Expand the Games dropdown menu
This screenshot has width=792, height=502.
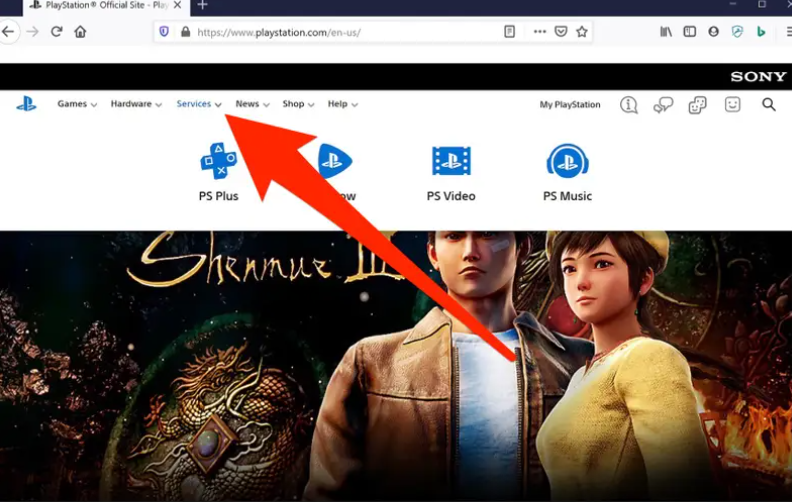tap(77, 104)
